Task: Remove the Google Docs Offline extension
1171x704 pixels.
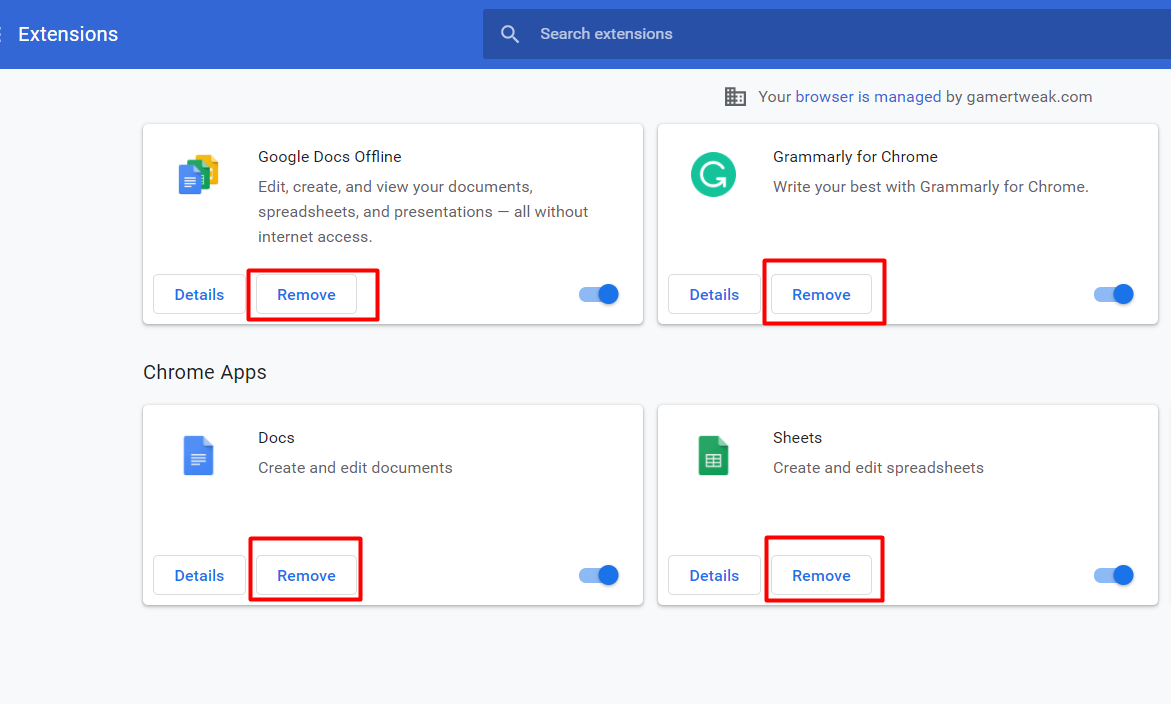Action: tap(306, 294)
